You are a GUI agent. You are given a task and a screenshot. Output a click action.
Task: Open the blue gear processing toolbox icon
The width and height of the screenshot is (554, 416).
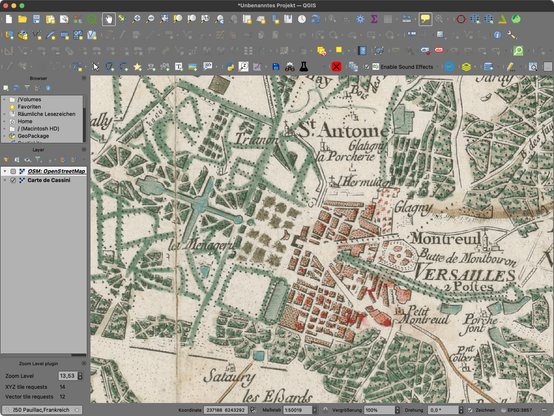pyautogui.click(x=360, y=19)
